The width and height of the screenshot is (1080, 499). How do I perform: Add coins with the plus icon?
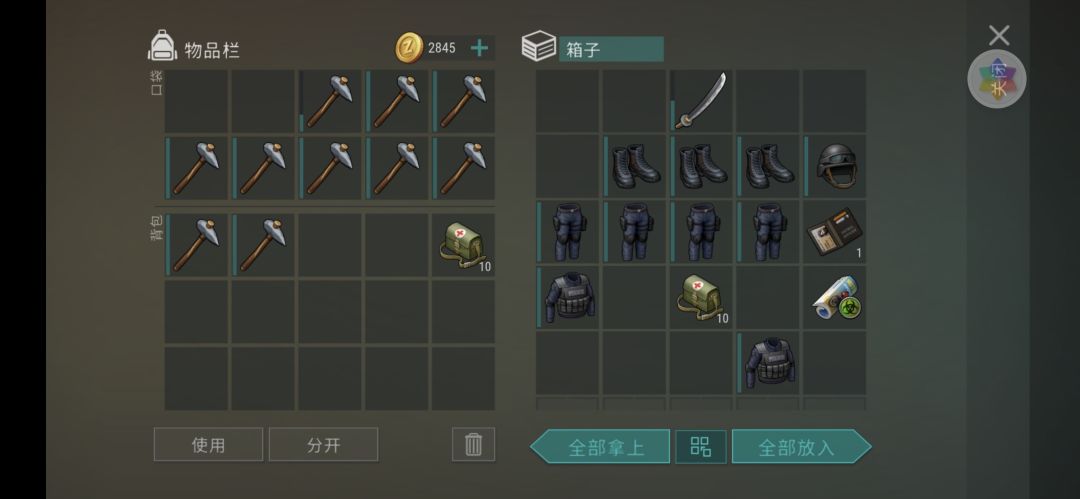coord(479,48)
